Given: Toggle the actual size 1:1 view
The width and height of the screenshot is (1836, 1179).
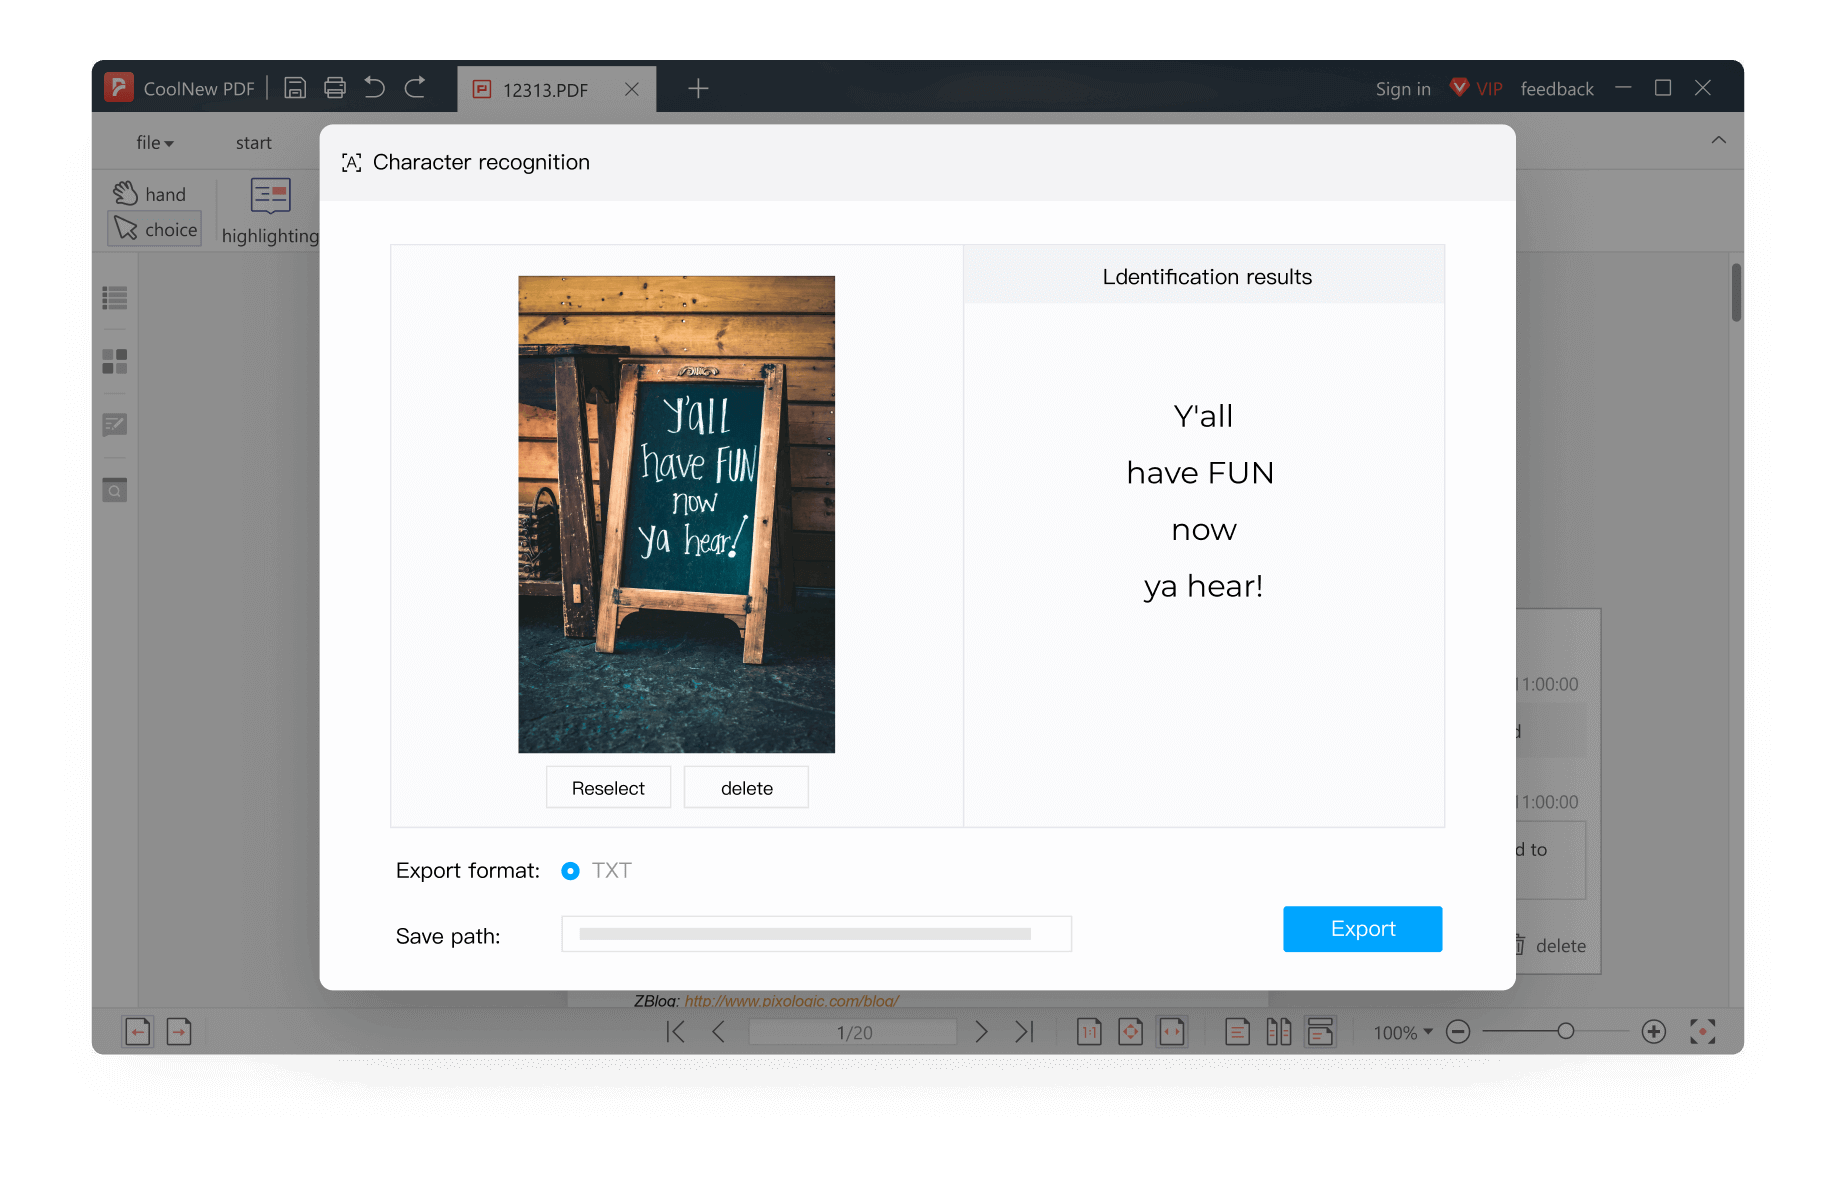Looking at the screenshot, I should click(x=1089, y=1031).
